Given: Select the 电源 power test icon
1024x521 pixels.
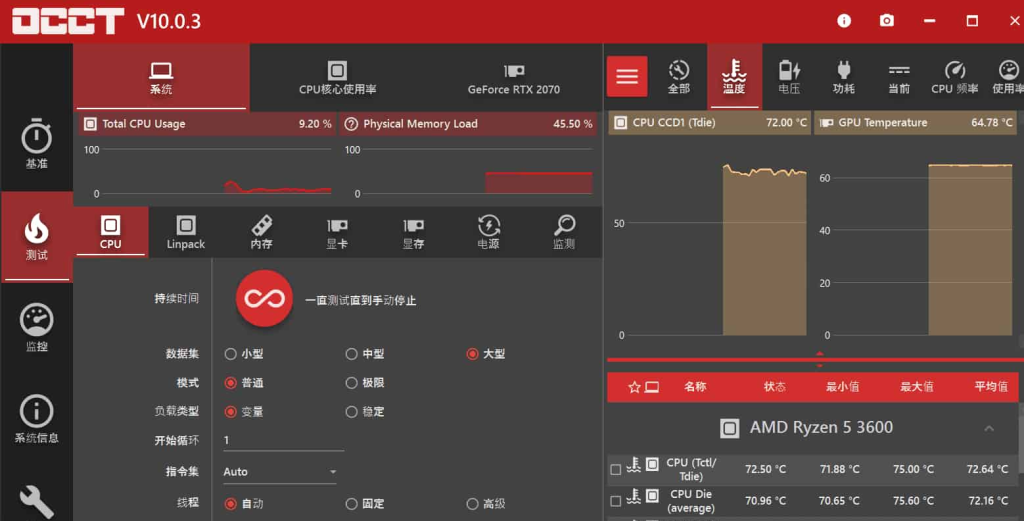Looking at the screenshot, I should tap(488, 232).
